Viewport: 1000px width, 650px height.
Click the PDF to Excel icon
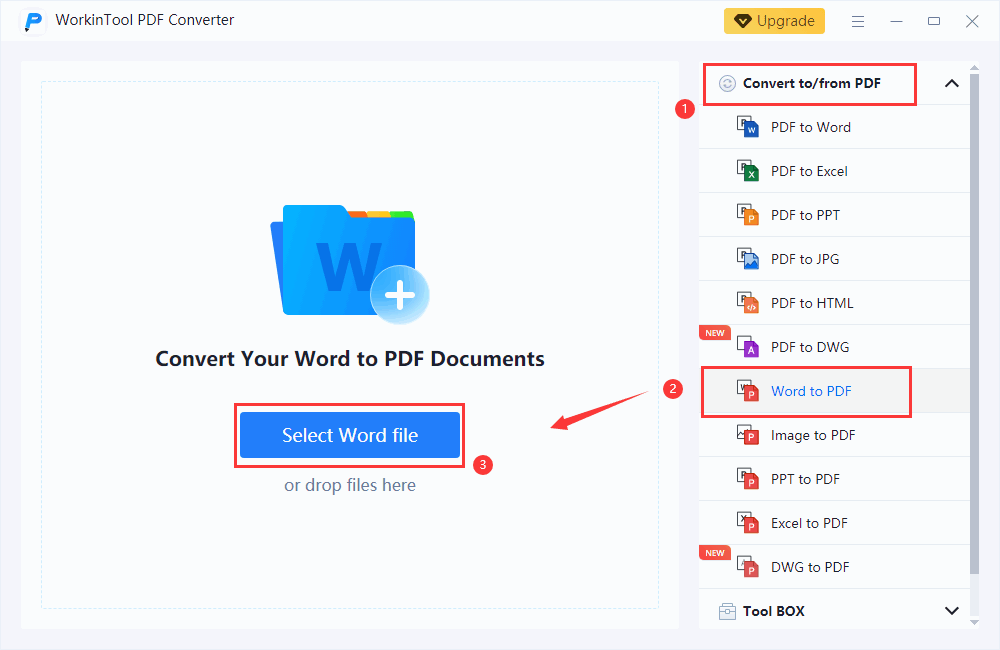(x=748, y=171)
